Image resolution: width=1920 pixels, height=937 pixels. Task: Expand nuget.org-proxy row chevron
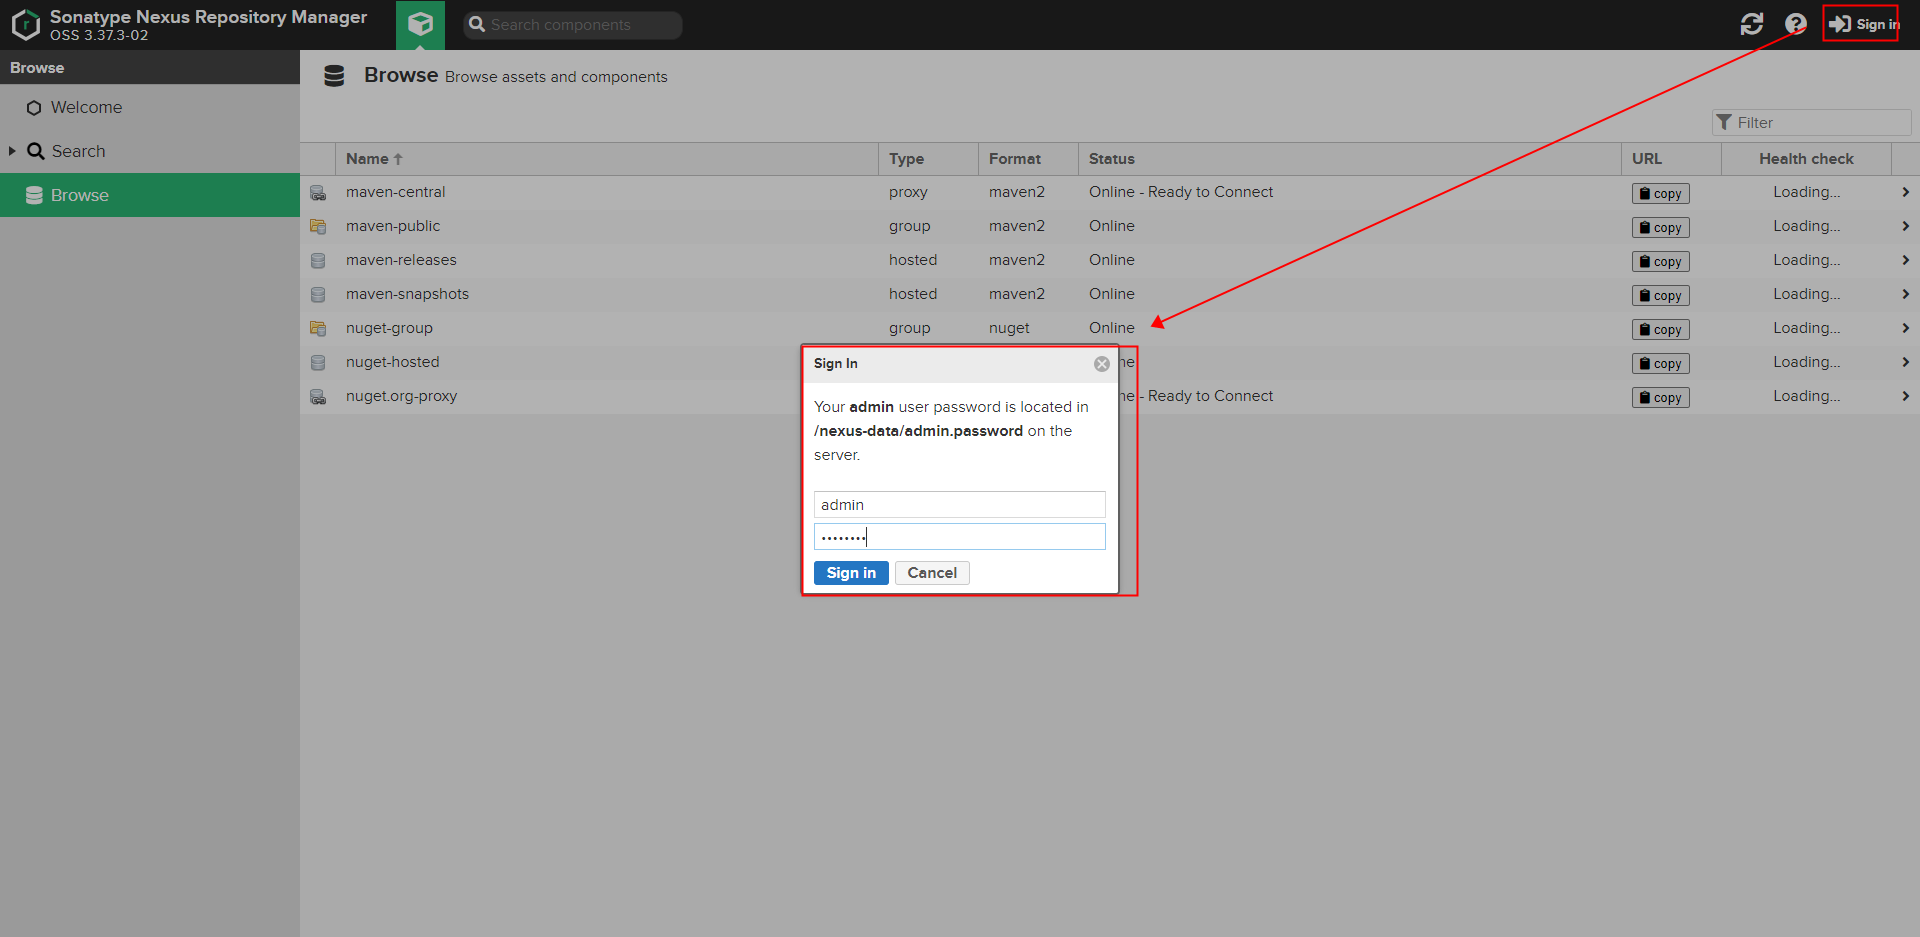click(1905, 396)
